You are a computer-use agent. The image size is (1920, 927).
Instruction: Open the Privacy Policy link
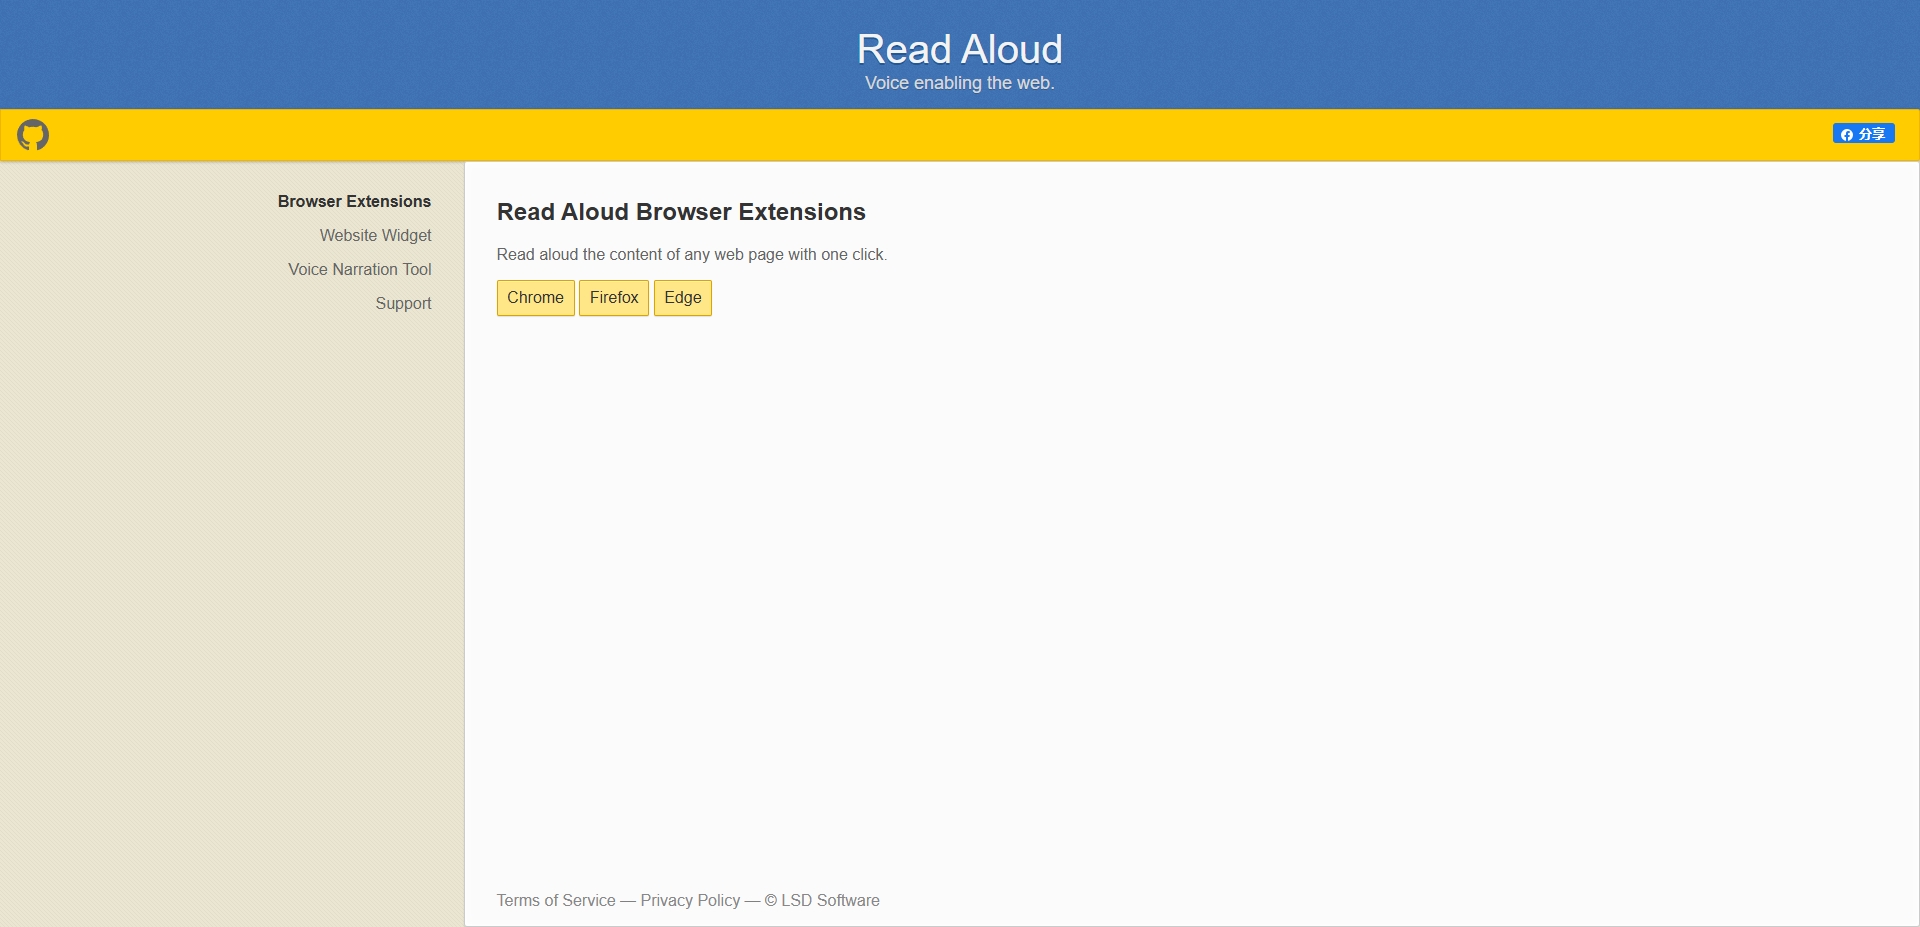690,900
